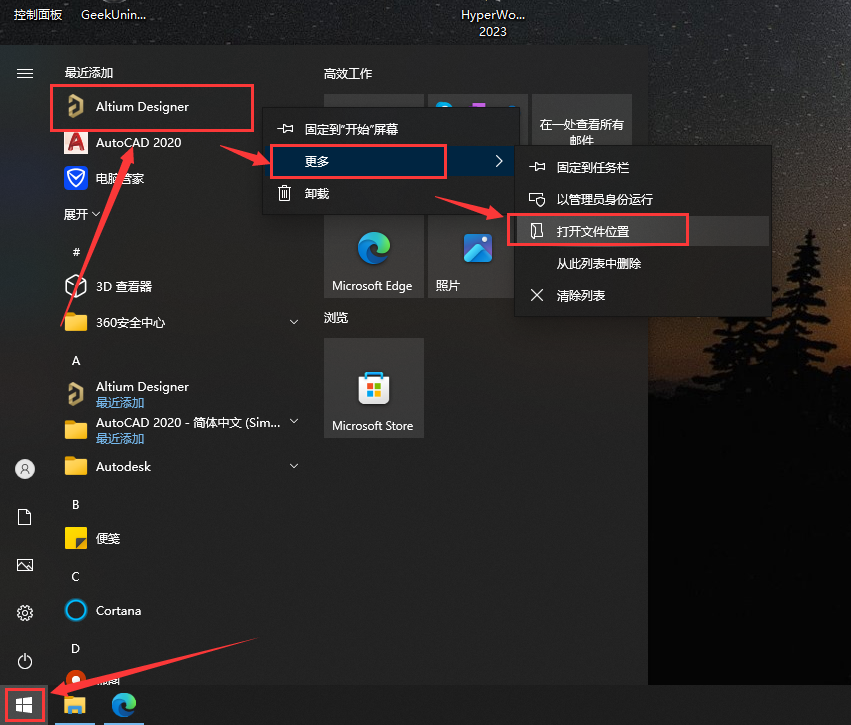Select the HyperWo... 2023 desktop shortcut
Screen dimensions: 851x725
point(493,23)
